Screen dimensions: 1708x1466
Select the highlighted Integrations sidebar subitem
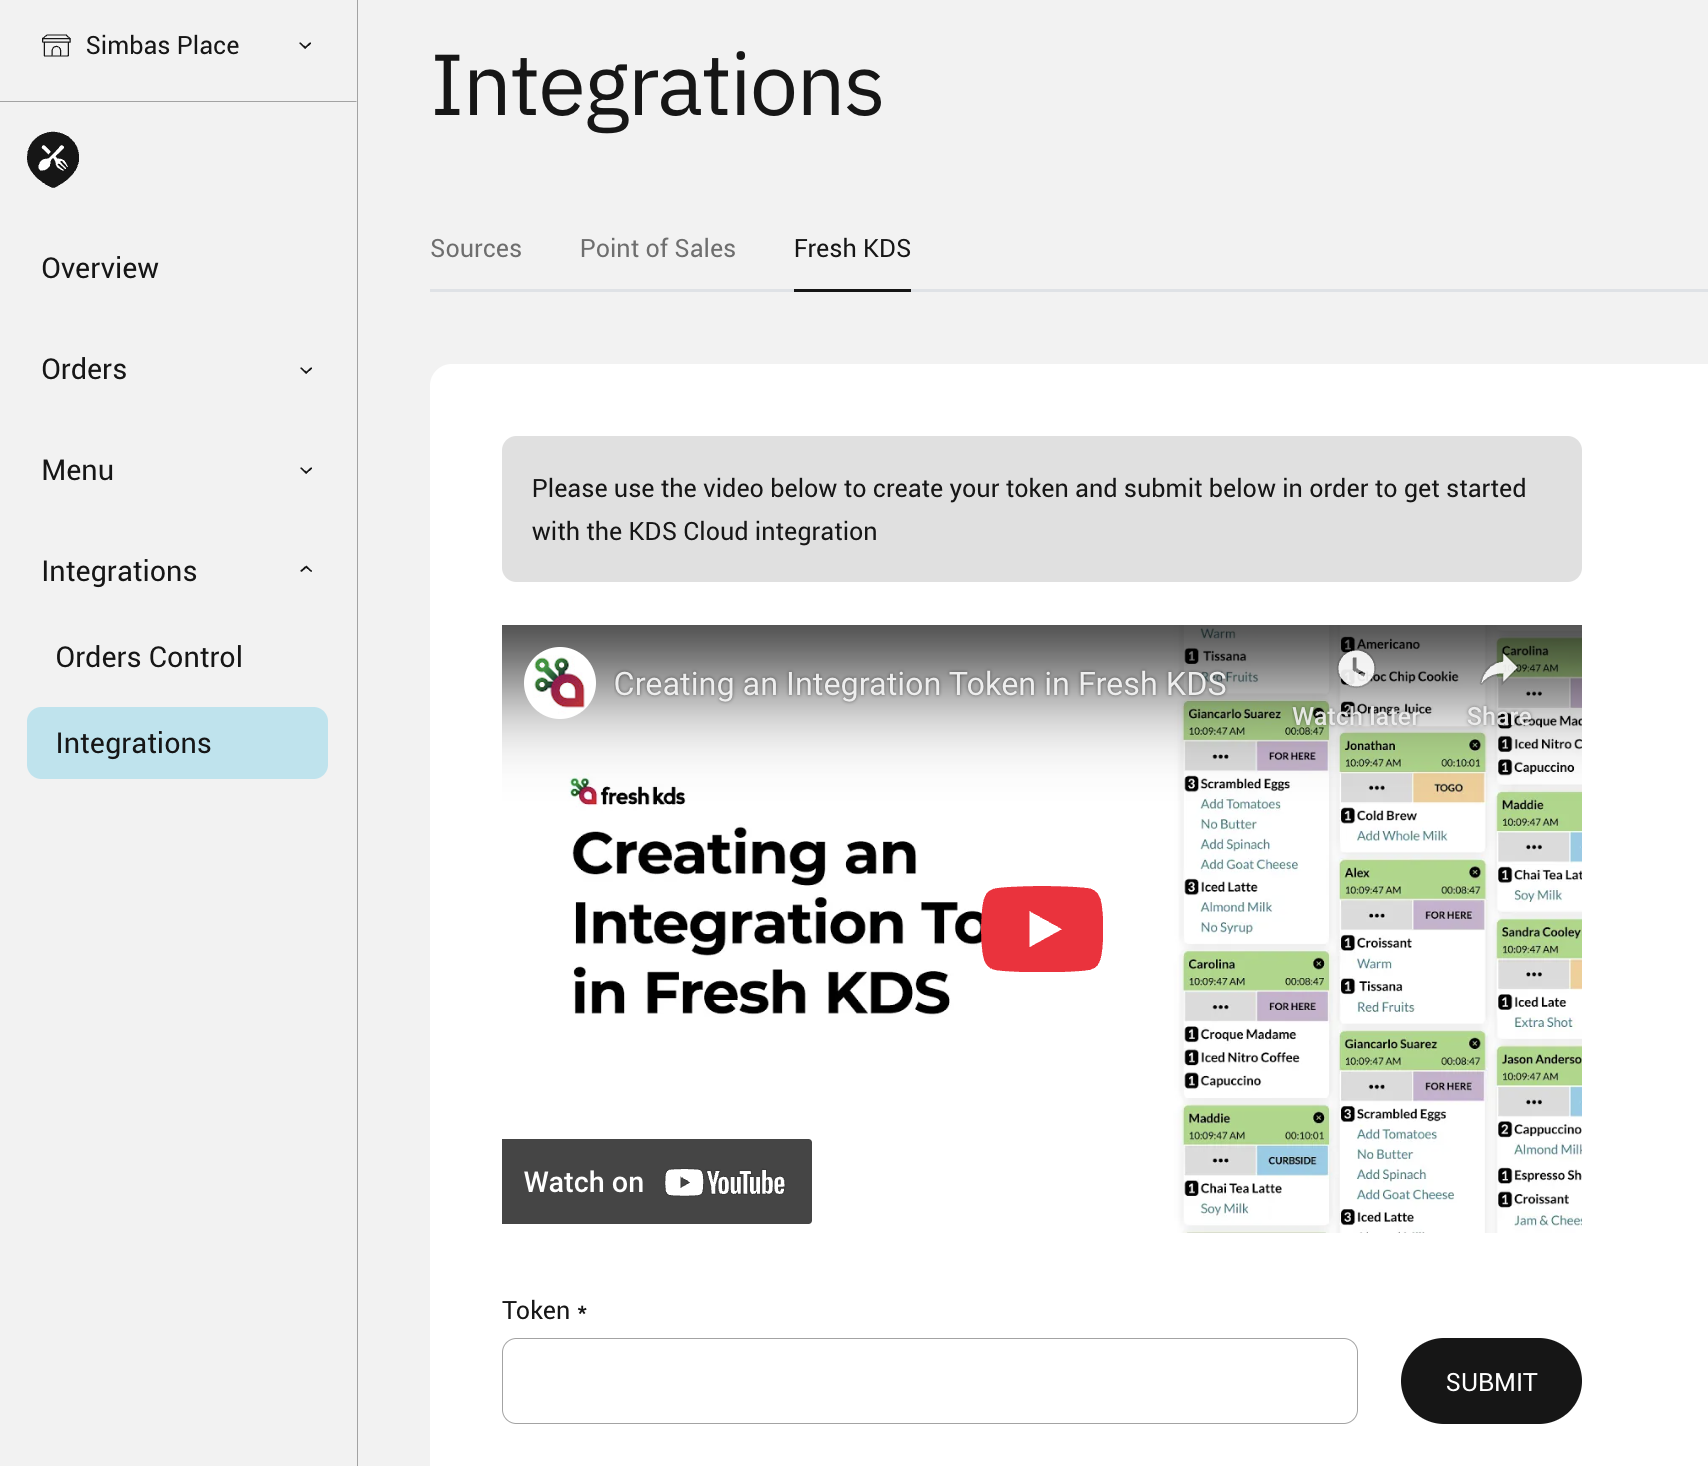pyautogui.click(x=177, y=743)
